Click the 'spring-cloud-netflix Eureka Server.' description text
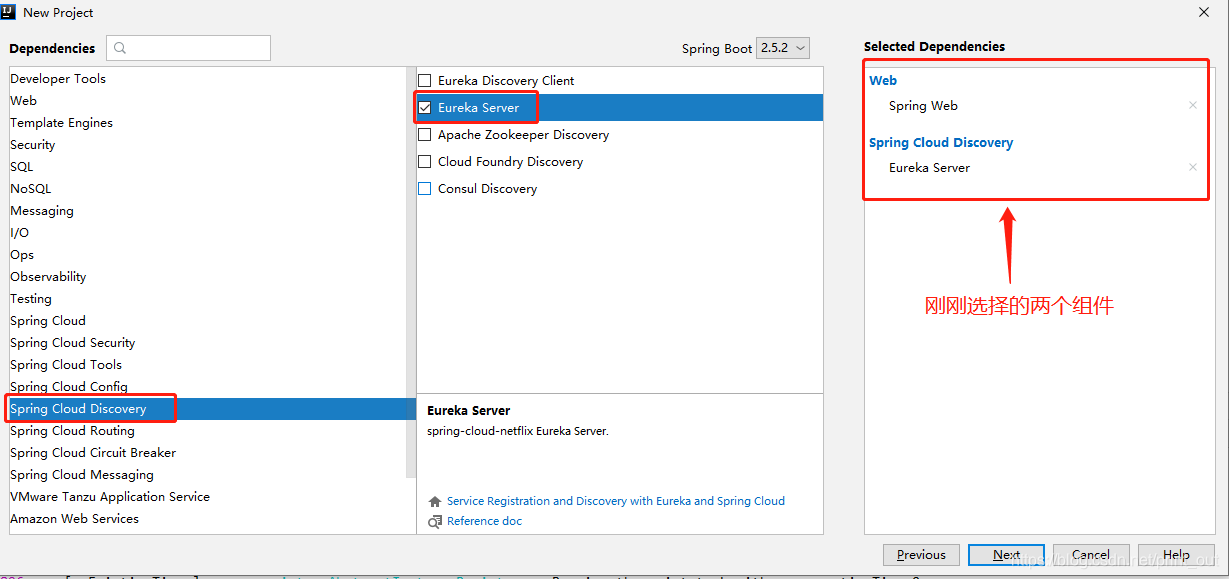The height and width of the screenshot is (579, 1229). tap(517, 431)
